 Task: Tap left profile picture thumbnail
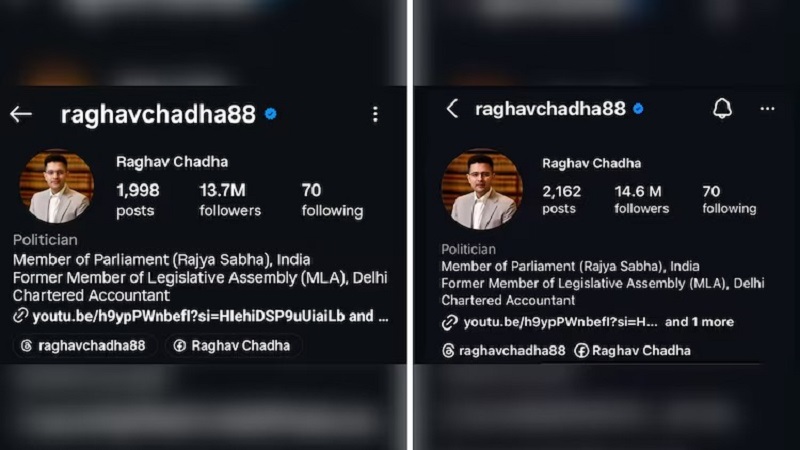point(57,186)
